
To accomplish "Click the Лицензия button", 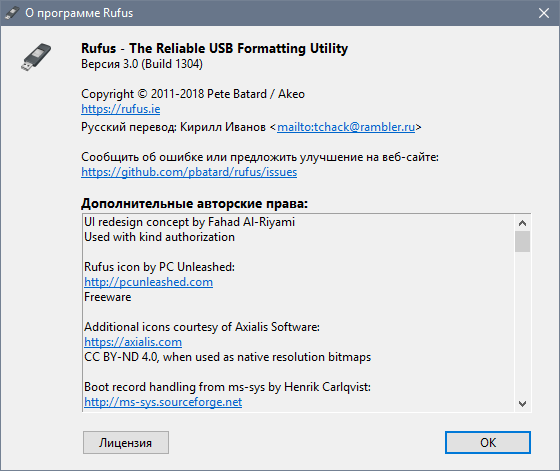I will click(x=126, y=442).
